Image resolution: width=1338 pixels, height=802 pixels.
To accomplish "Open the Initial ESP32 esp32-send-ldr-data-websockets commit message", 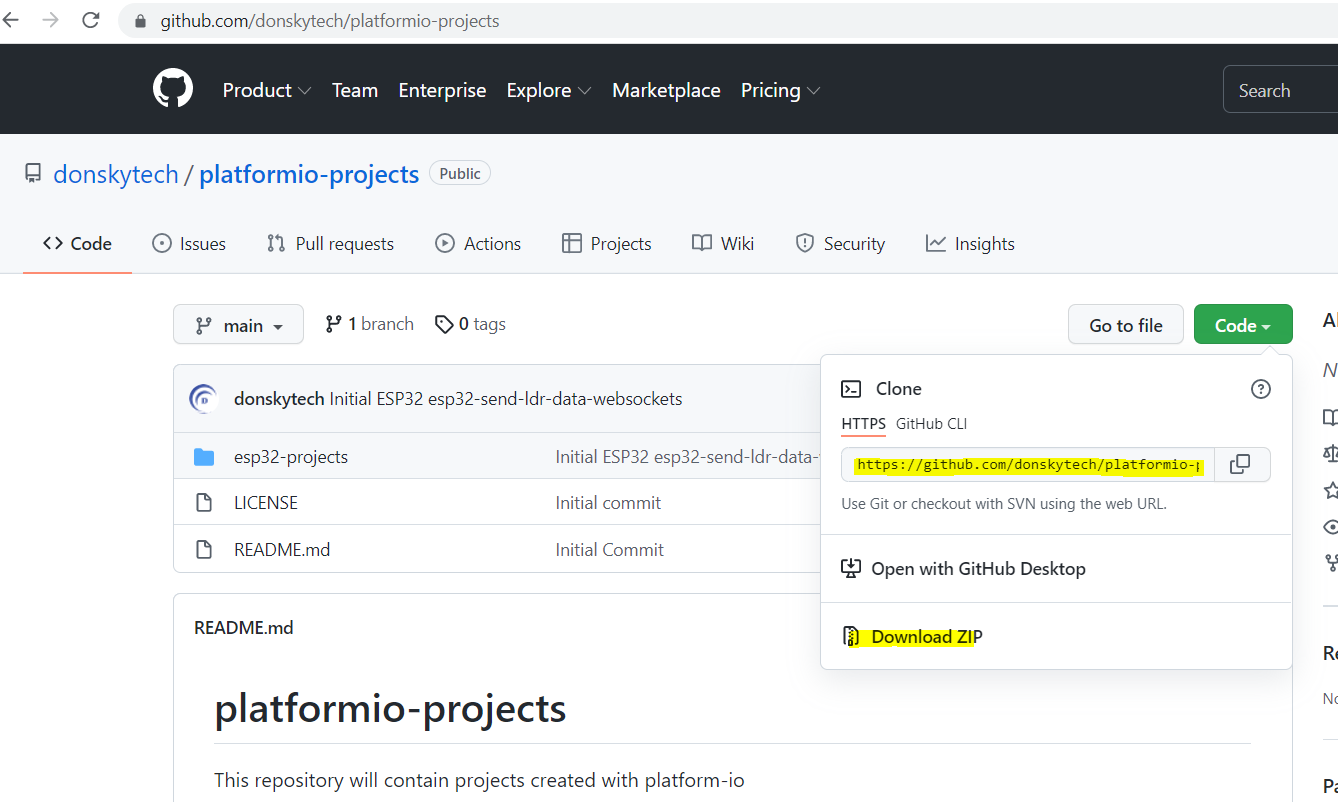I will 506,399.
